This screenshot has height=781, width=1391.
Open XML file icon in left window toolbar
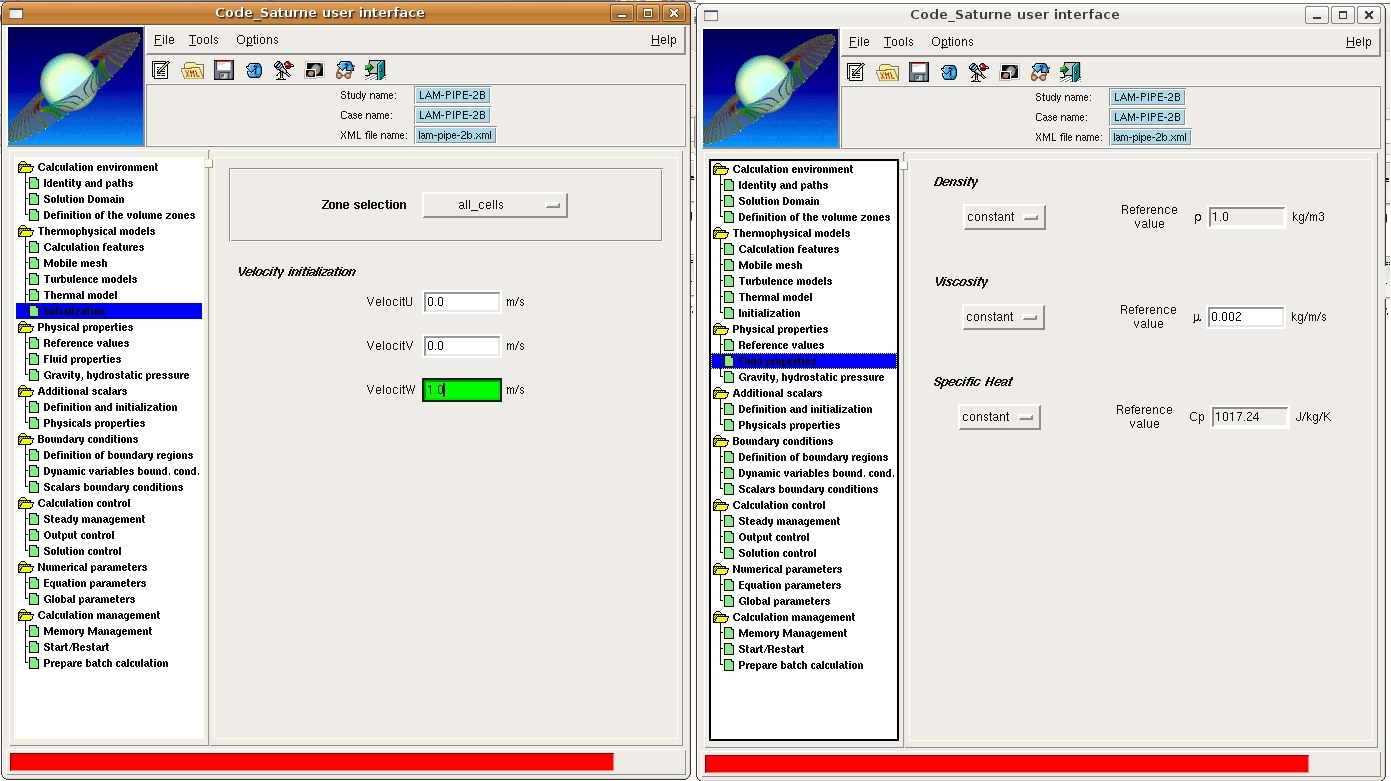[192, 70]
